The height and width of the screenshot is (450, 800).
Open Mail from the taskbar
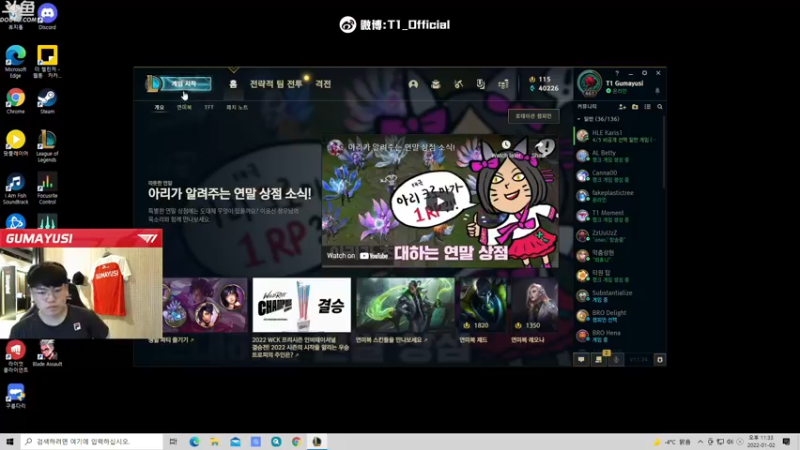tap(235, 442)
